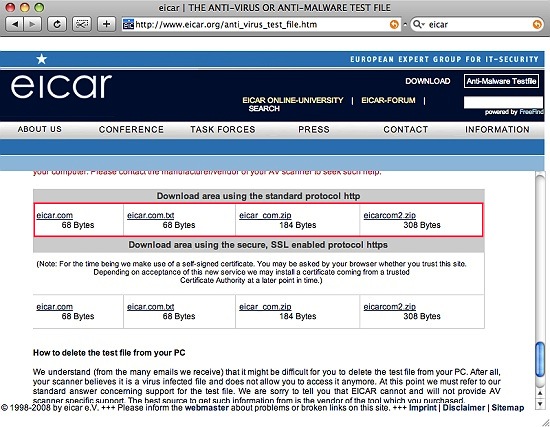Open the ABOUT US menu
This screenshot has height=427, width=550.
(40, 129)
